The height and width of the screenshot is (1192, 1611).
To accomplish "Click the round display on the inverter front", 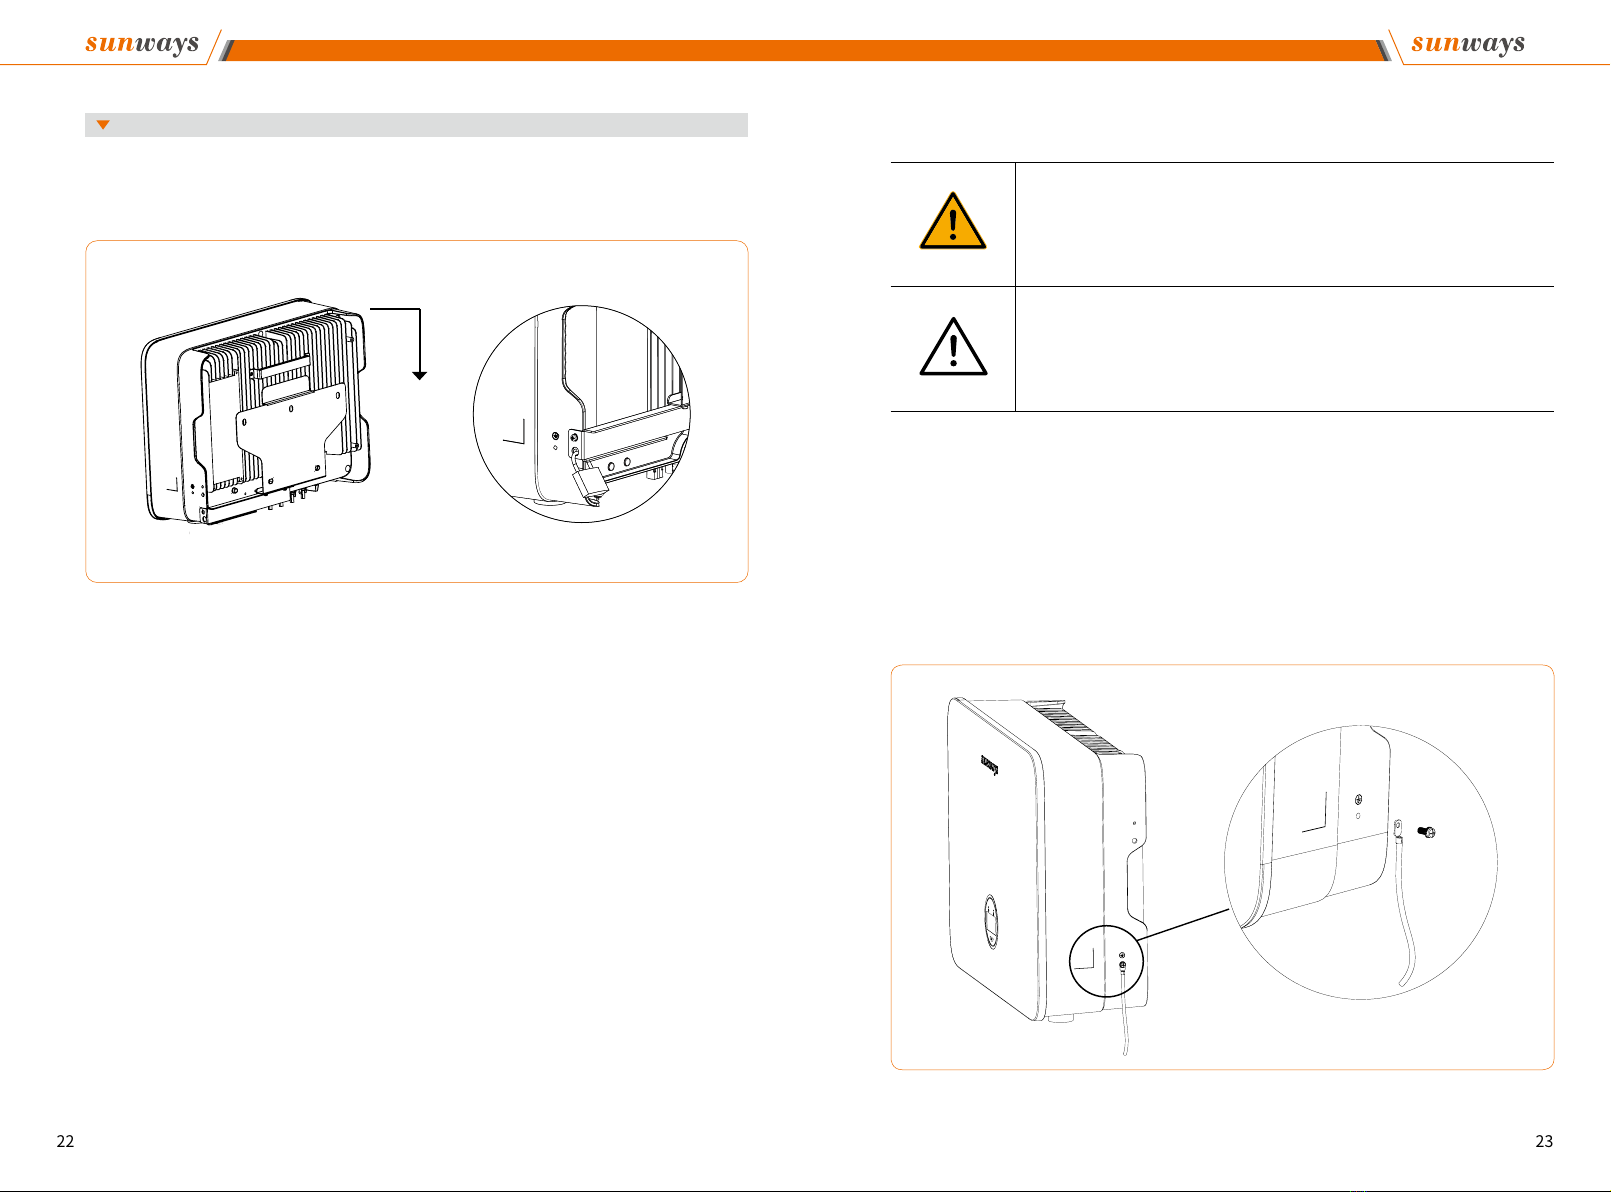I will point(991,920).
